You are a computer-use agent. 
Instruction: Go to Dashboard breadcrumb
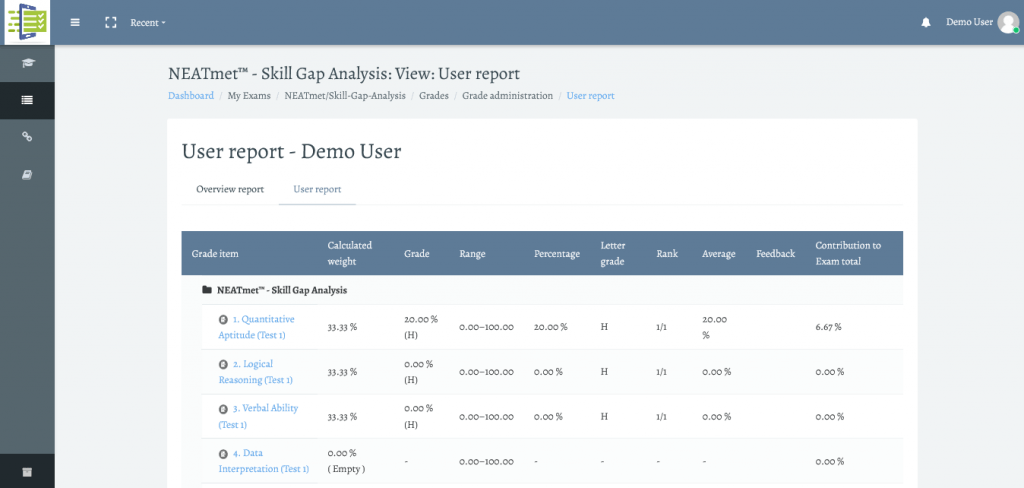coord(191,95)
